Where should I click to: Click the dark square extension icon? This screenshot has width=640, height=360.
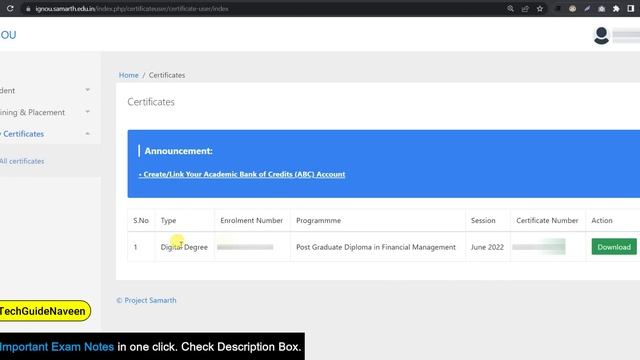click(x=558, y=9)
